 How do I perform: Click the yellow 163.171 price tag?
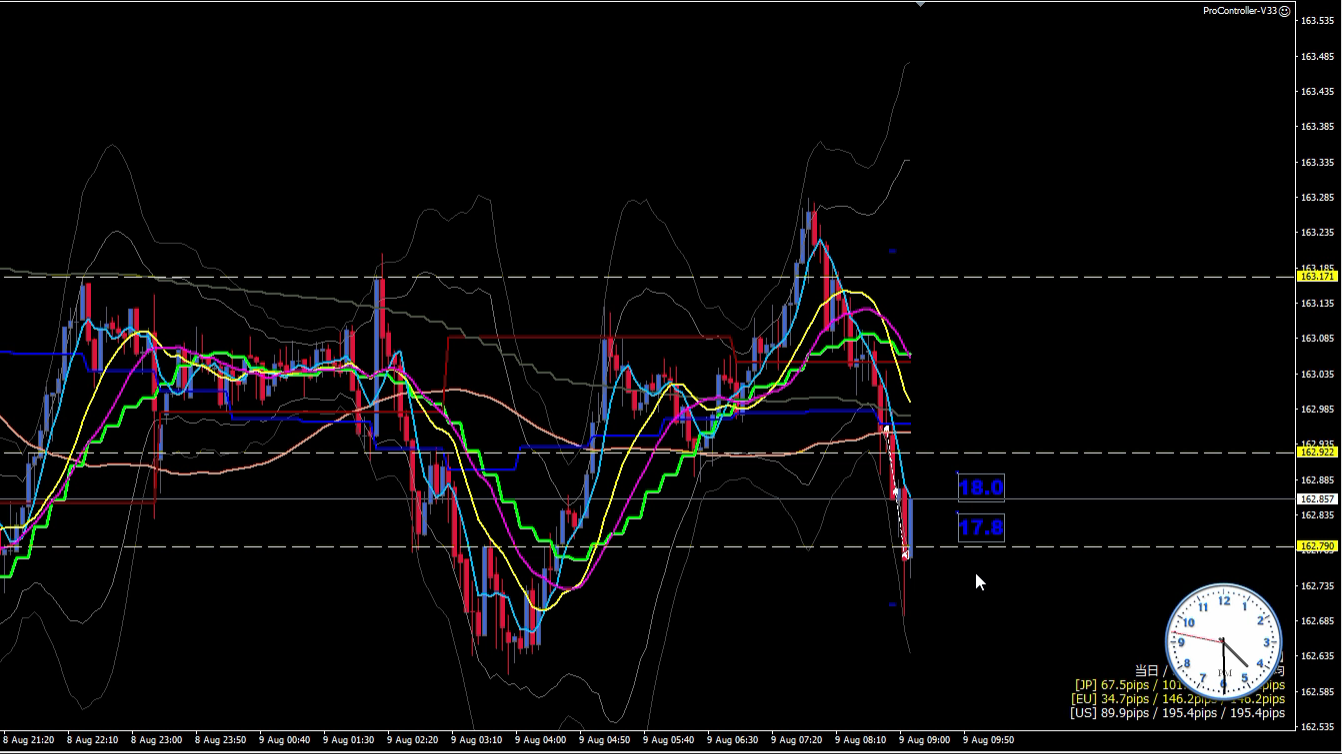[1317, 276]
